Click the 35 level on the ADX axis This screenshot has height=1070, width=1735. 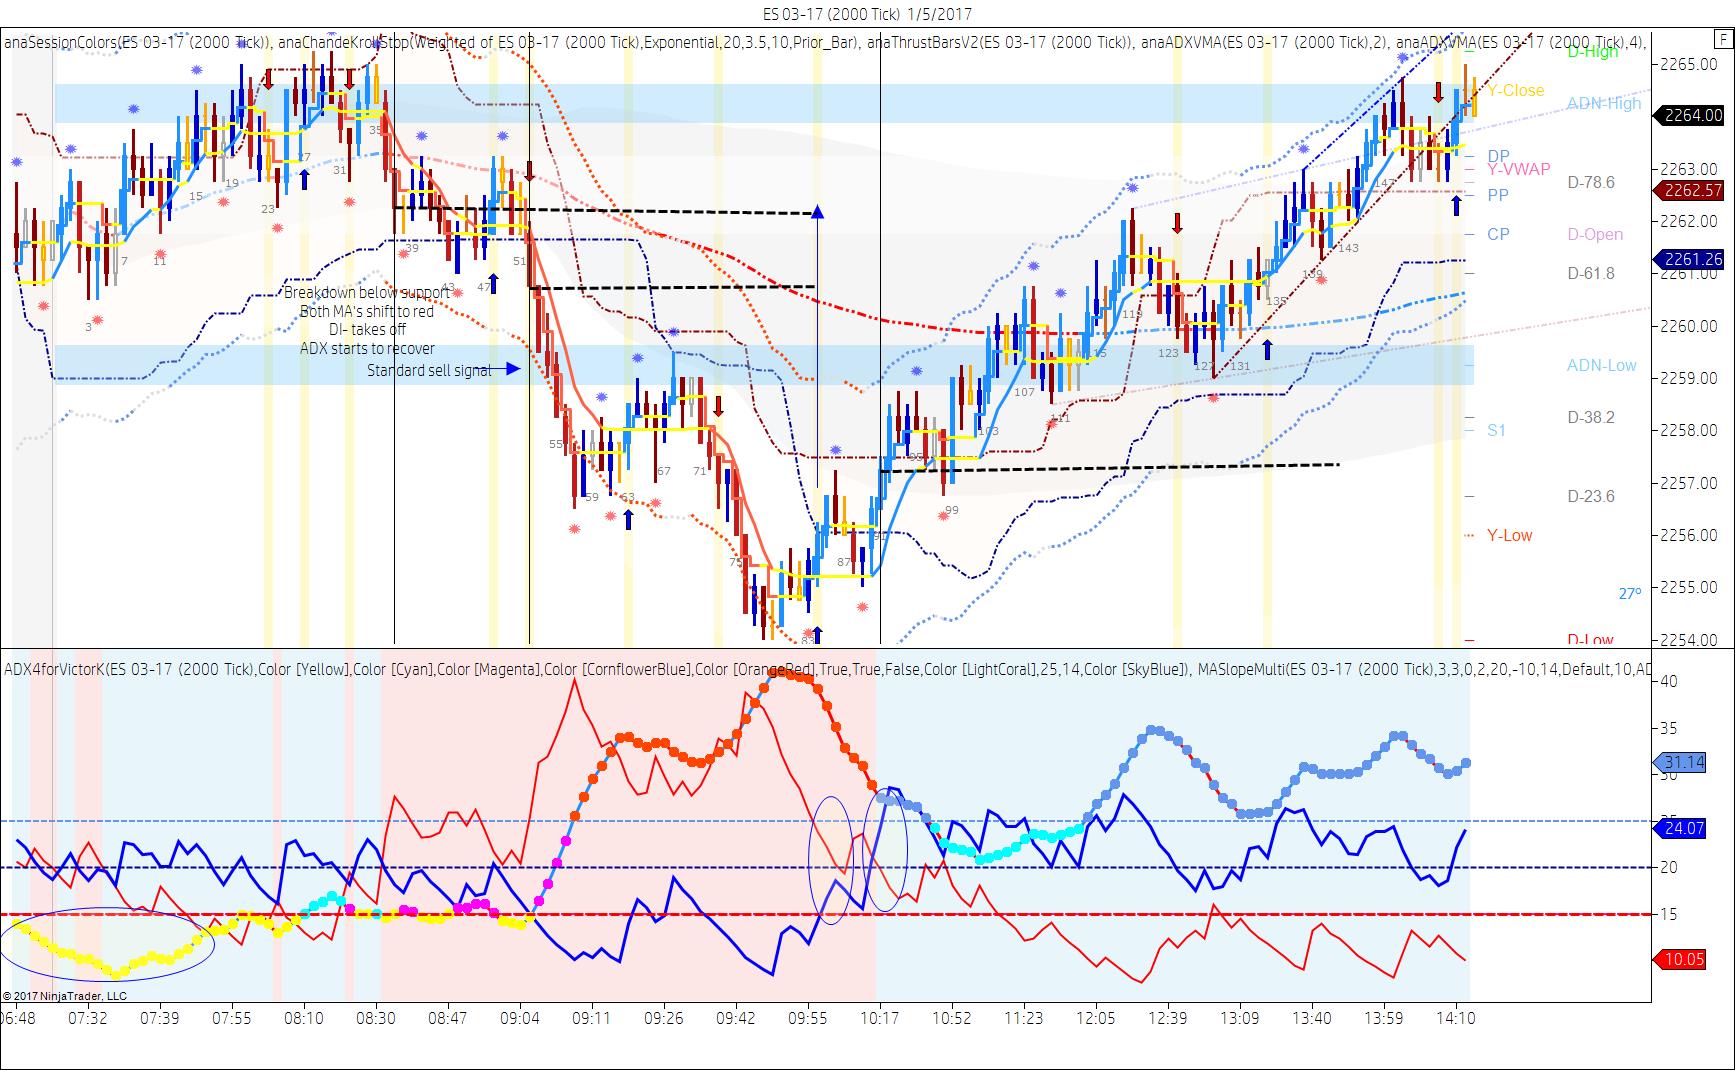pos(1669,728)
